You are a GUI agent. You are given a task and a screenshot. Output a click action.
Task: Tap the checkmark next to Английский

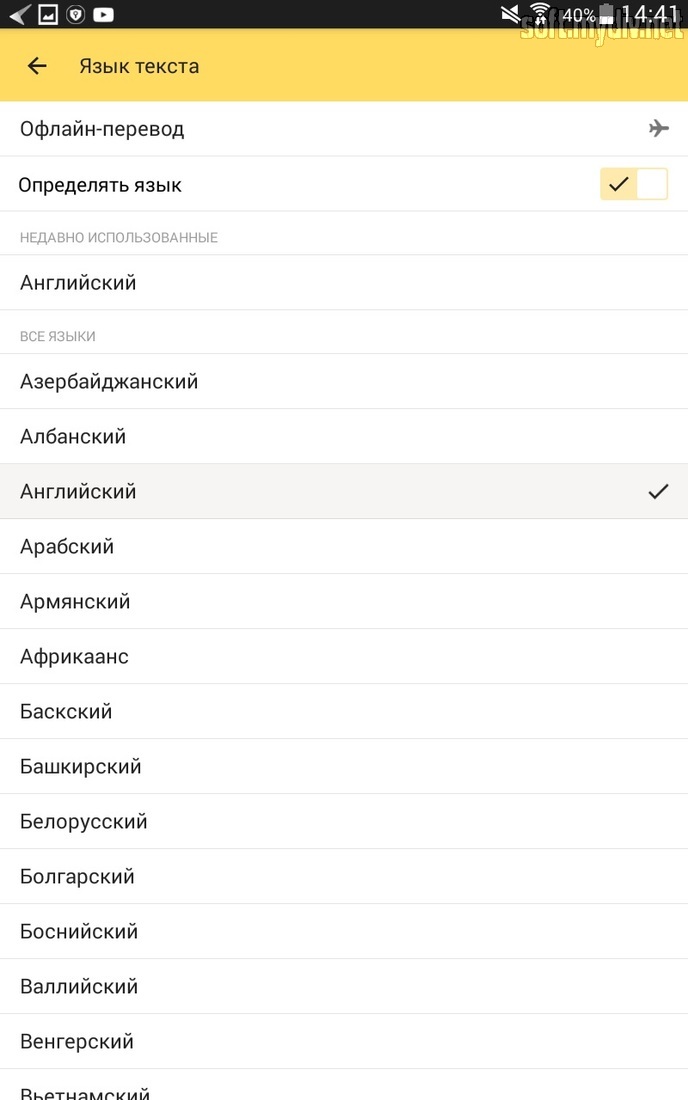(x=659, y=491)
